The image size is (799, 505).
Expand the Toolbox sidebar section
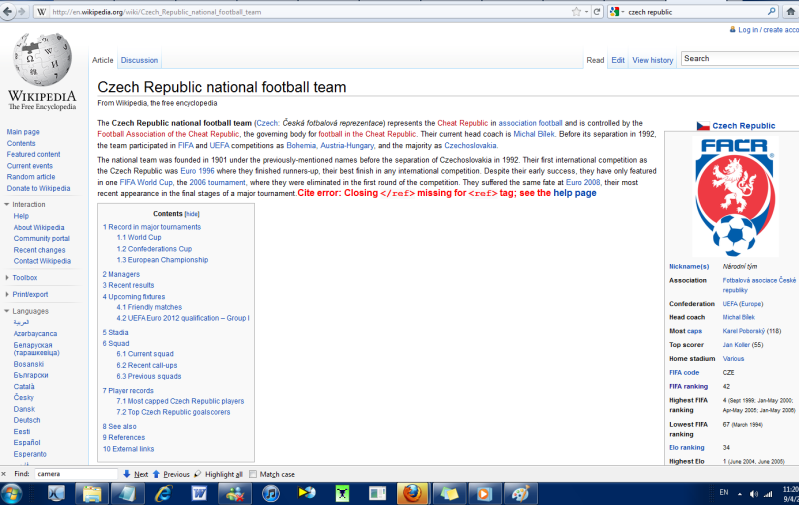(24, 277)
